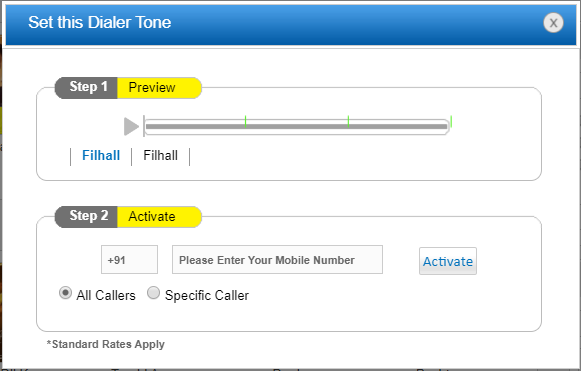581x371 pixels.
Task: Seek within the gray preview progress bar
Action: coord(296,127)
